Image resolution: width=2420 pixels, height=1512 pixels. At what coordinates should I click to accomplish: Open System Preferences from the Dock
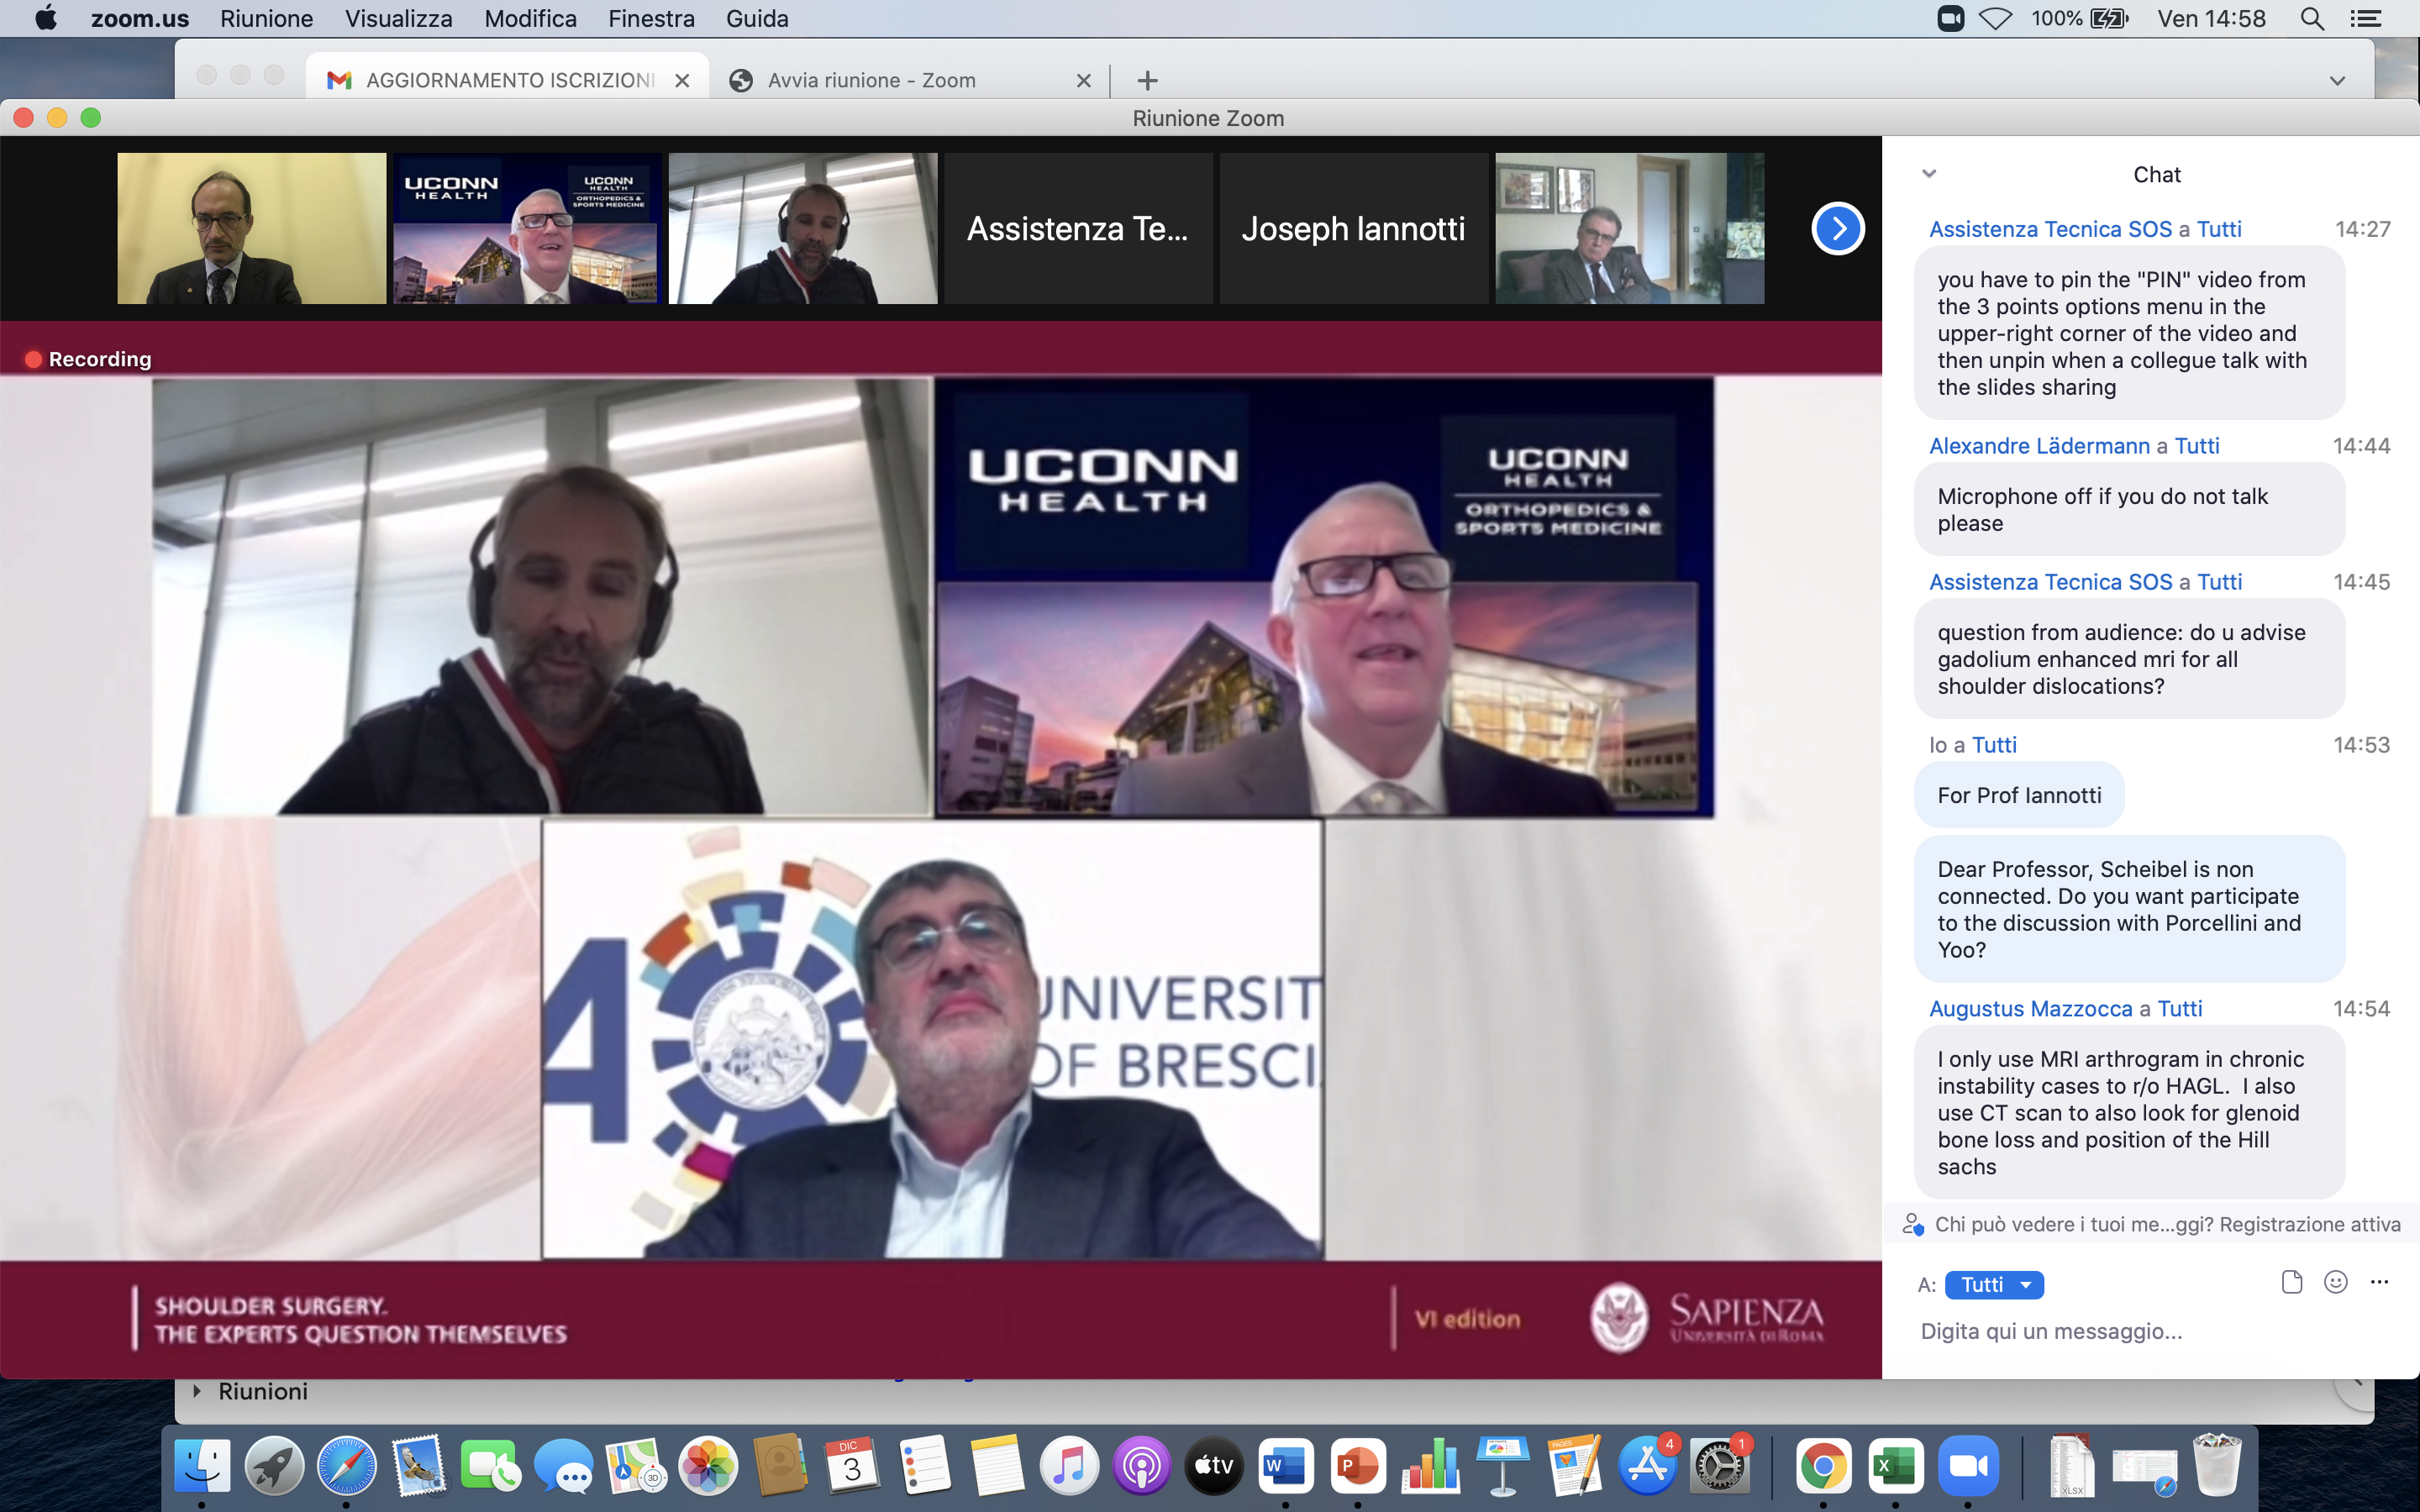click(1719, 1467)
